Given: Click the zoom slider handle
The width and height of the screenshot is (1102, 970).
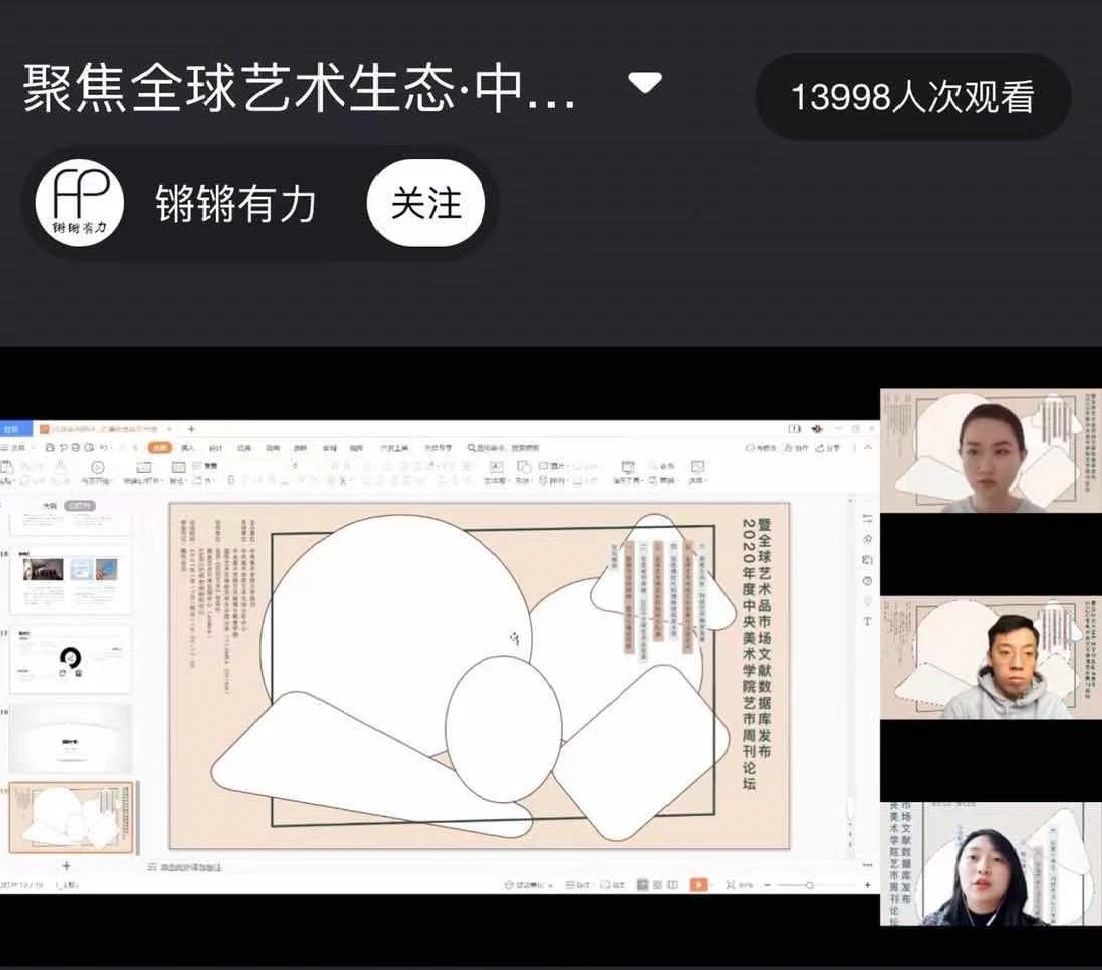Looking at the screenshot, I should pyautogui.click(x=810, y=885).
